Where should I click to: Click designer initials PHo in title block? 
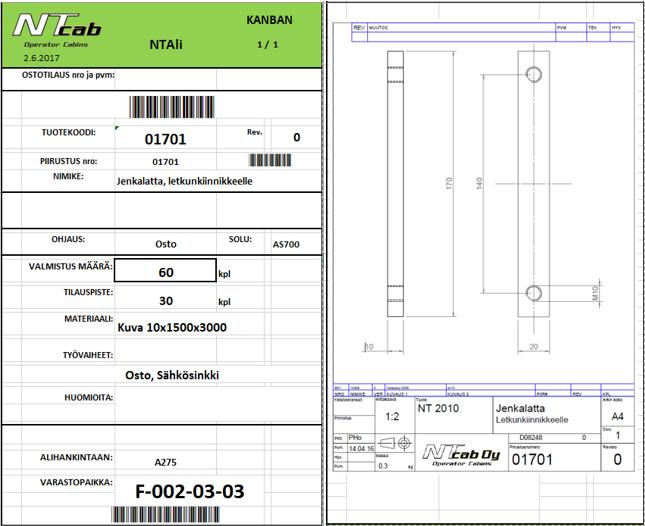pyautogui.click(x=355, y=437)
